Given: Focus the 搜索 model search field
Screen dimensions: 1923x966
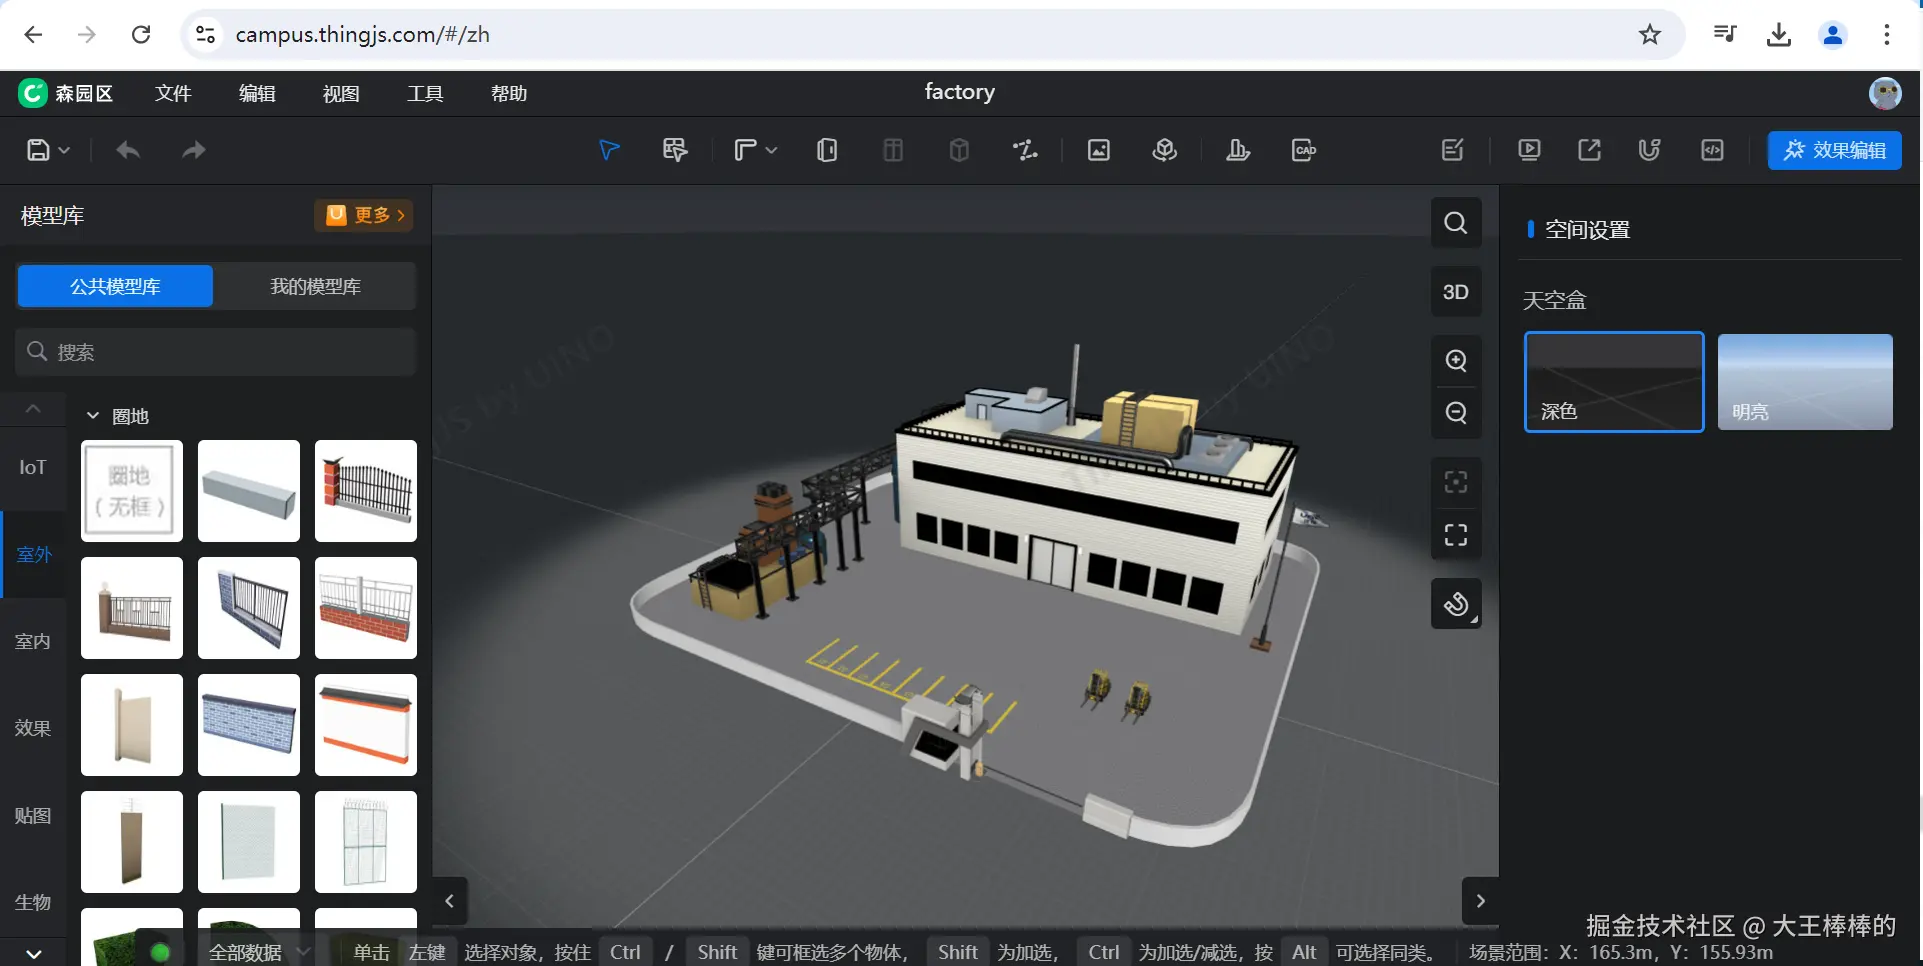Looking at the screenshot, I should tap(216, 352).
